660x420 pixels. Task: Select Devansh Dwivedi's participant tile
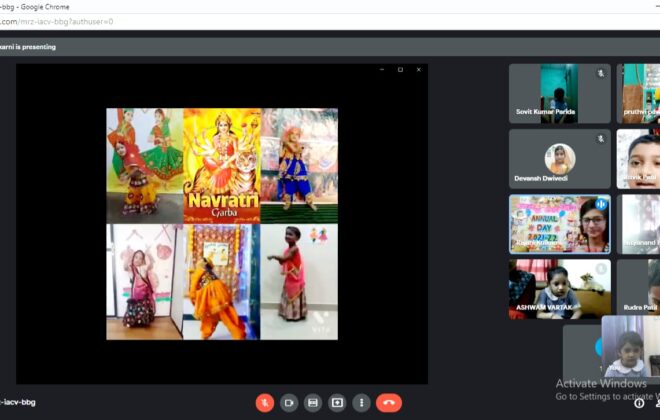559,159
